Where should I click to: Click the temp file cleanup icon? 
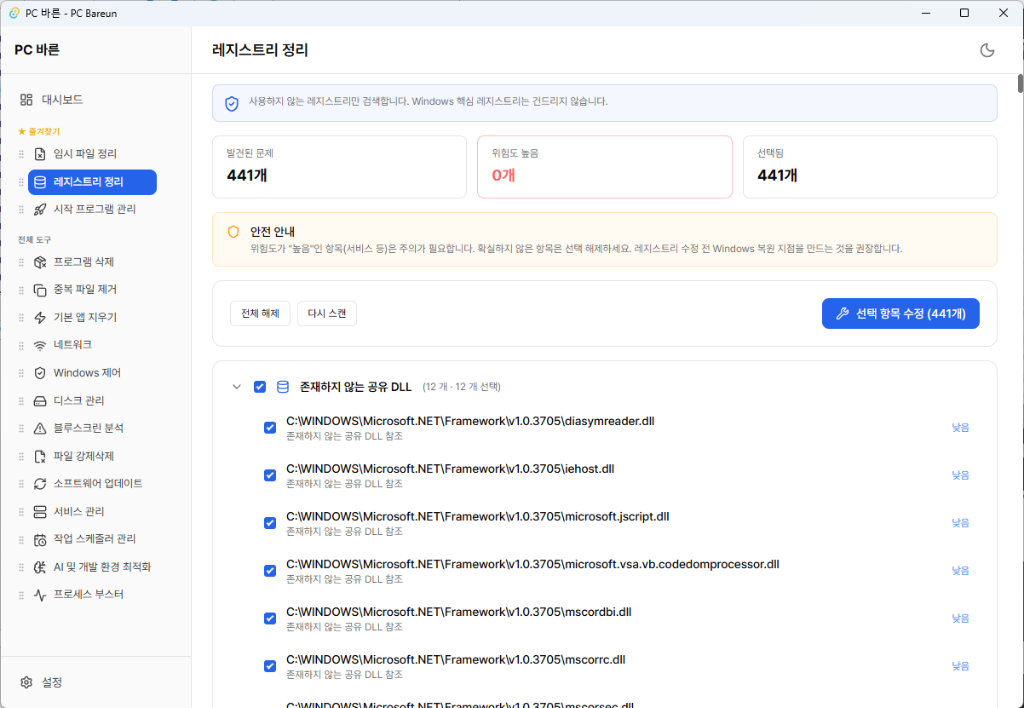point(40,154)
